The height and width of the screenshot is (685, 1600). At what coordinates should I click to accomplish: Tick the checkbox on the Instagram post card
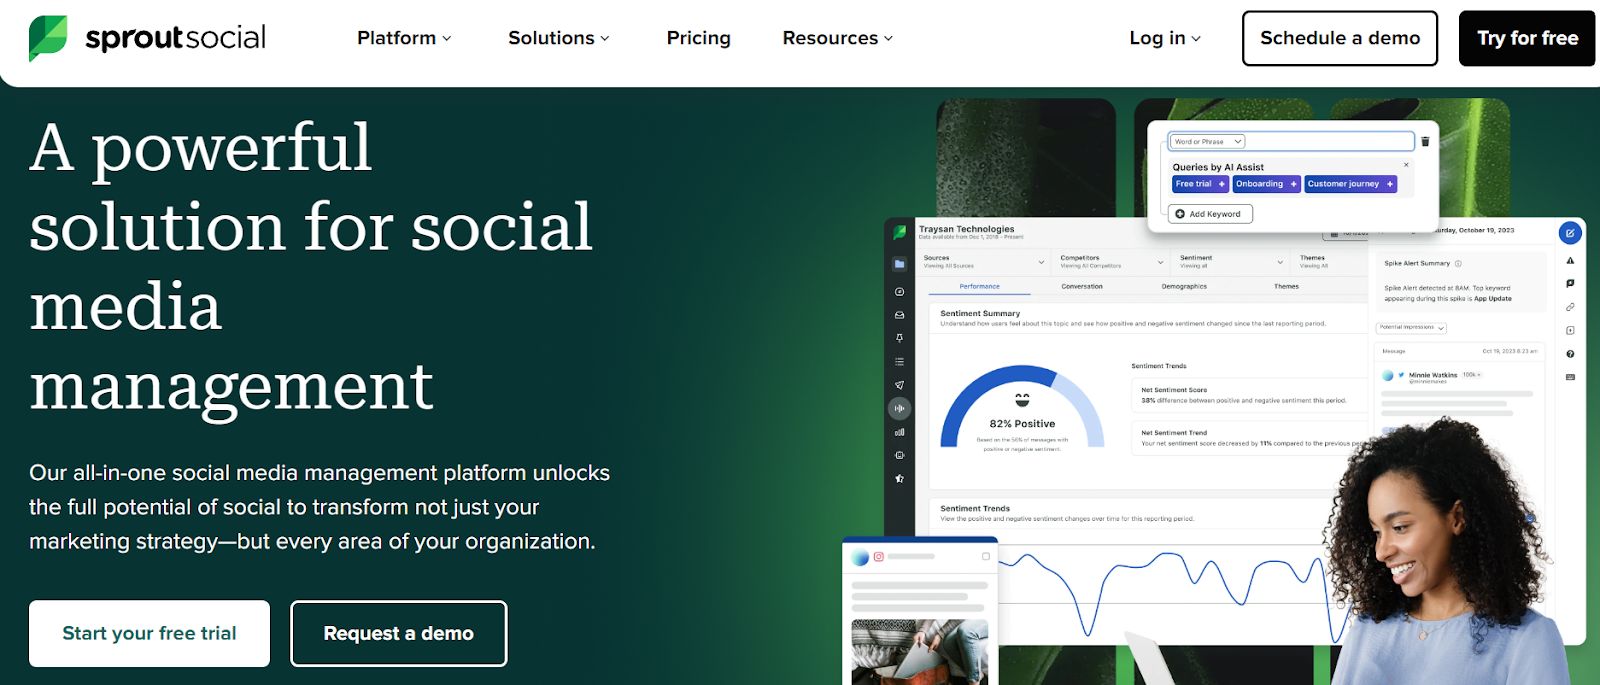(986, 557)
